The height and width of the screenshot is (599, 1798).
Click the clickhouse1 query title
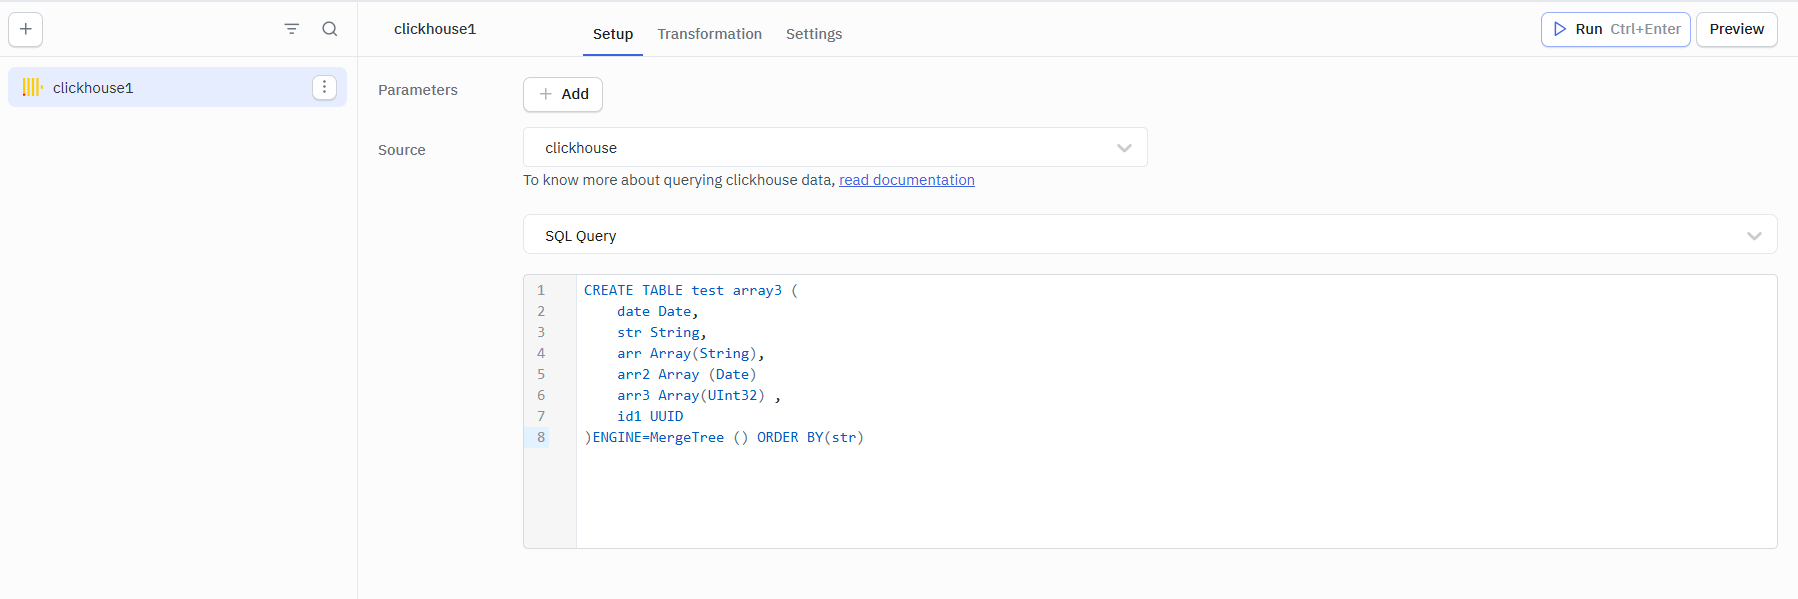[435, 29]
